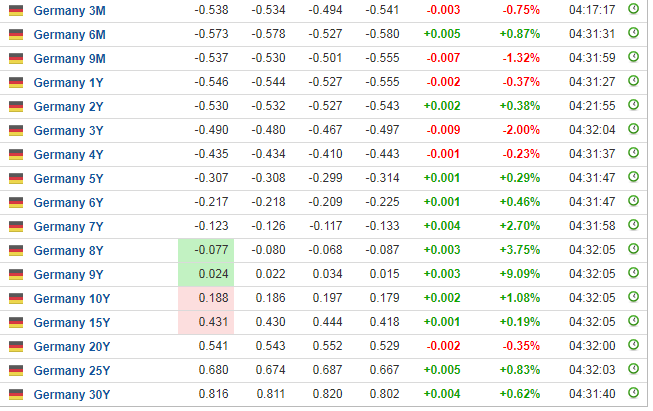Click the clock icon in Germany 5Y row
This screenshot has width=653, height=411.
point(633,177)
